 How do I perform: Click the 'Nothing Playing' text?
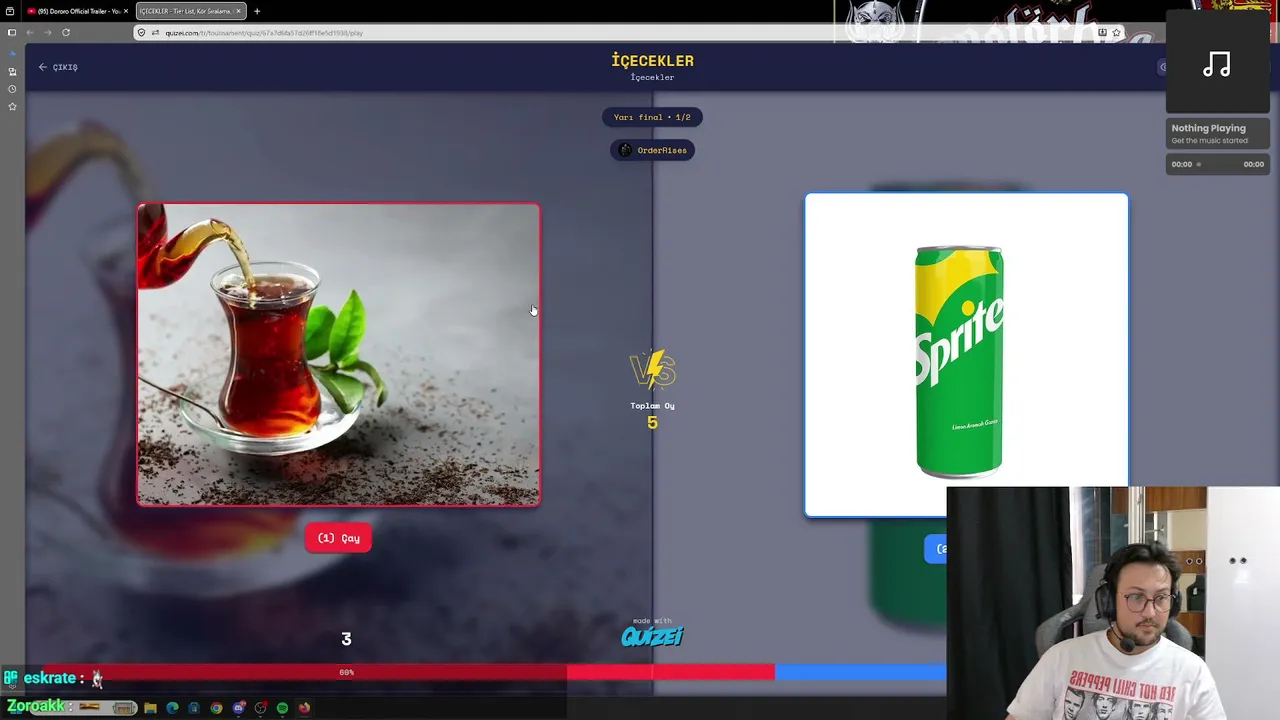pyautogui.click(x=1208, y=128)
